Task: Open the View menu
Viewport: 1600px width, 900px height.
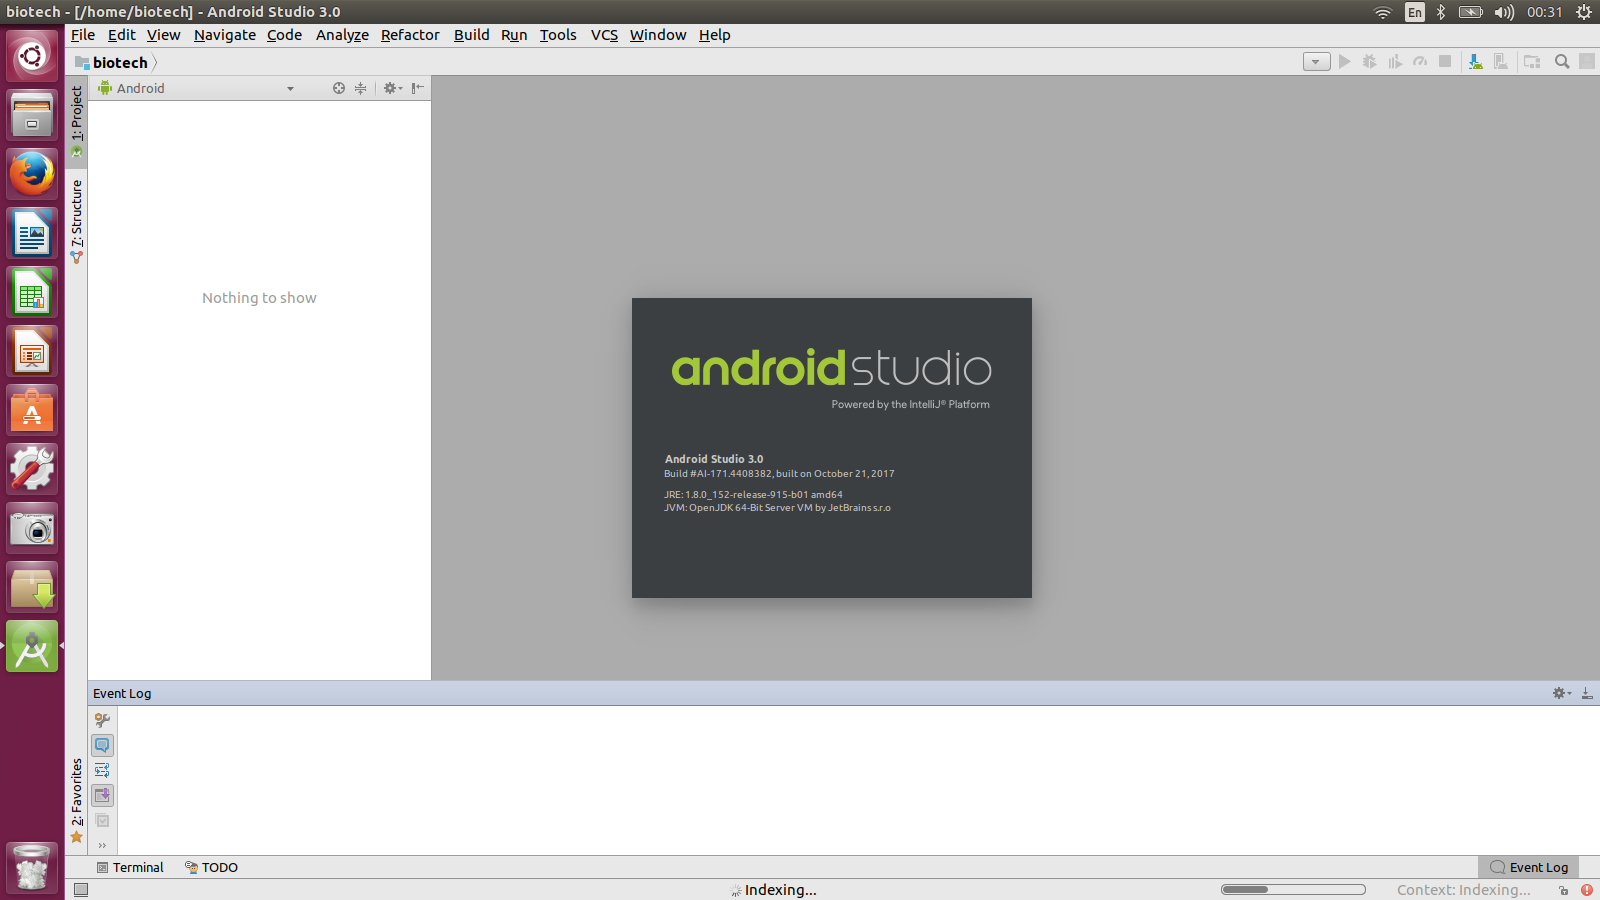Action: point(164,35)
